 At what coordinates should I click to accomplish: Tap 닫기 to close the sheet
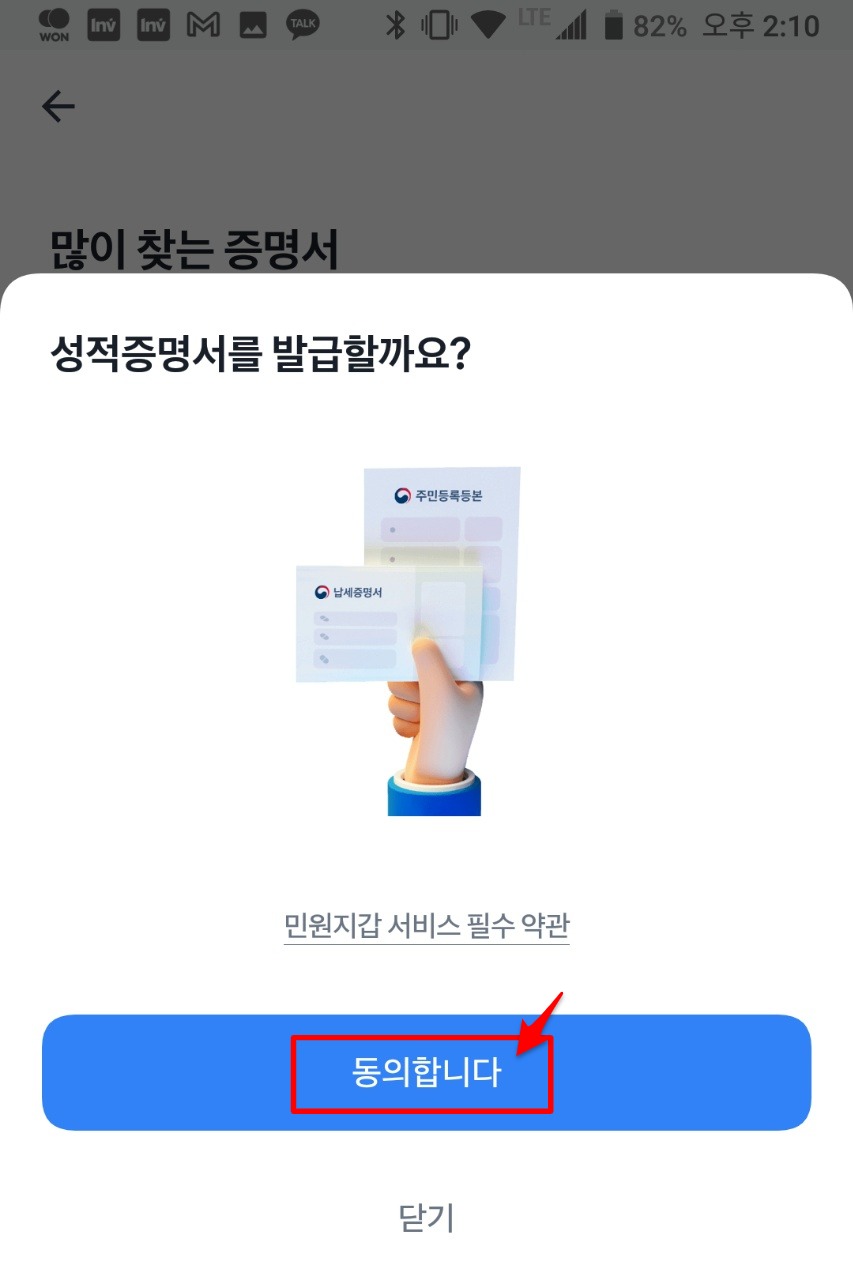pyautogui.click(x=426, y=1217)
